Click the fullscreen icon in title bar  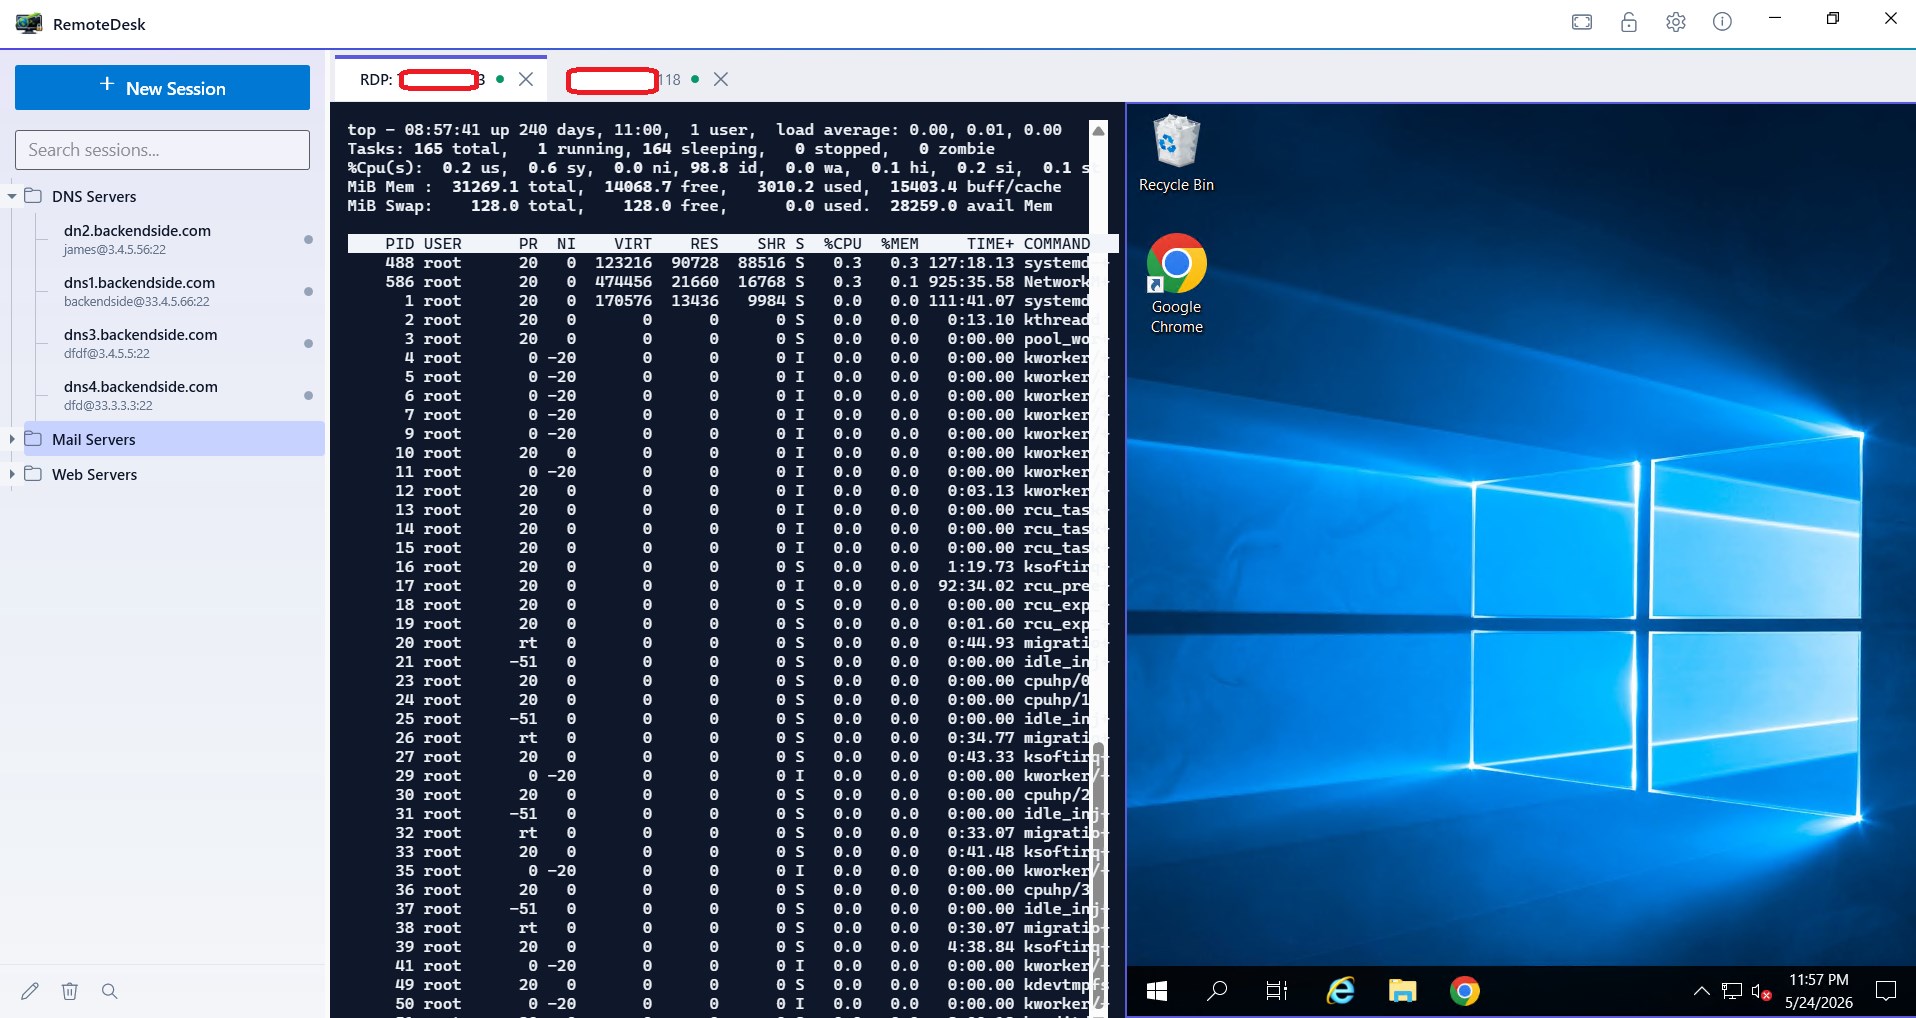pos(1582,22)
